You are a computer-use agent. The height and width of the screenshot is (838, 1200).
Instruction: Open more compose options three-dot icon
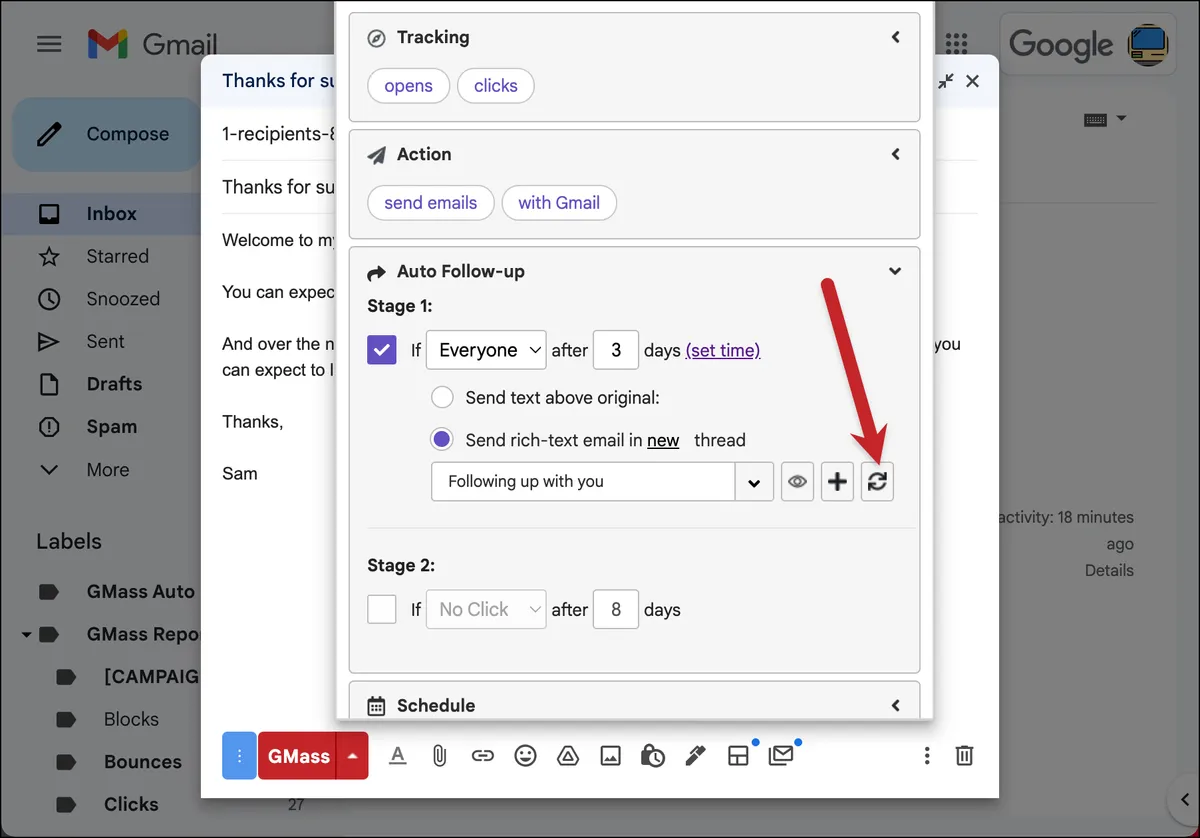point(927,756)
